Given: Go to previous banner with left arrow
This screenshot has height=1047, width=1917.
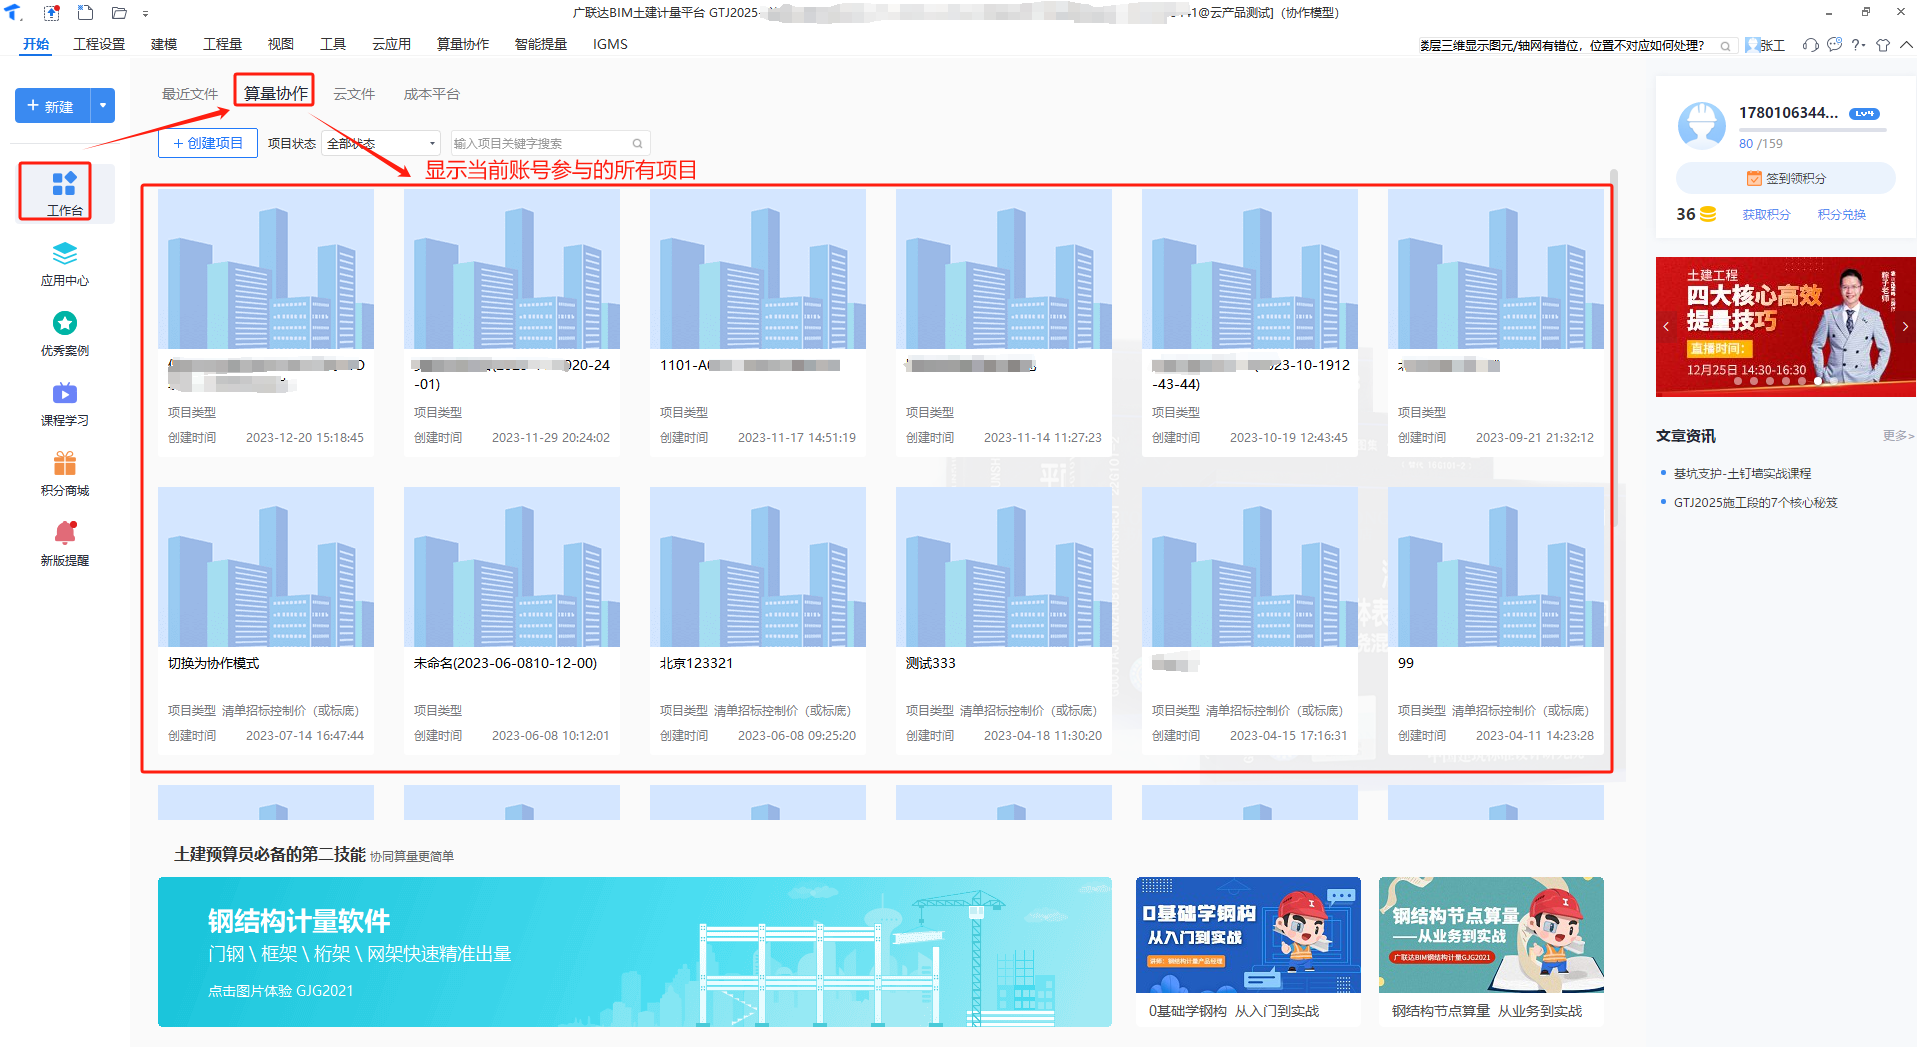Looking at the screenshot, I should [x=1666, y=327].
